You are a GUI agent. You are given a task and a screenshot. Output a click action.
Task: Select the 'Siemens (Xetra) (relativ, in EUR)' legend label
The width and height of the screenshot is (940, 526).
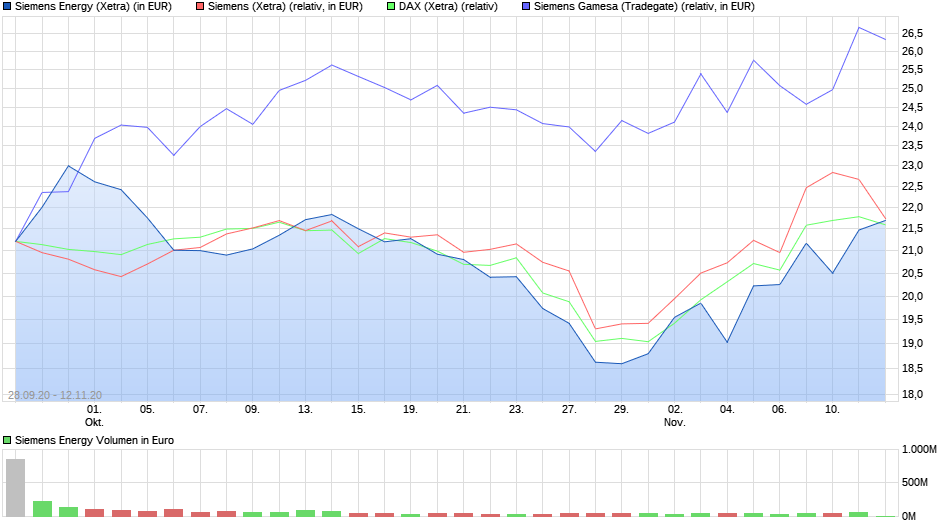coord(285,7)
